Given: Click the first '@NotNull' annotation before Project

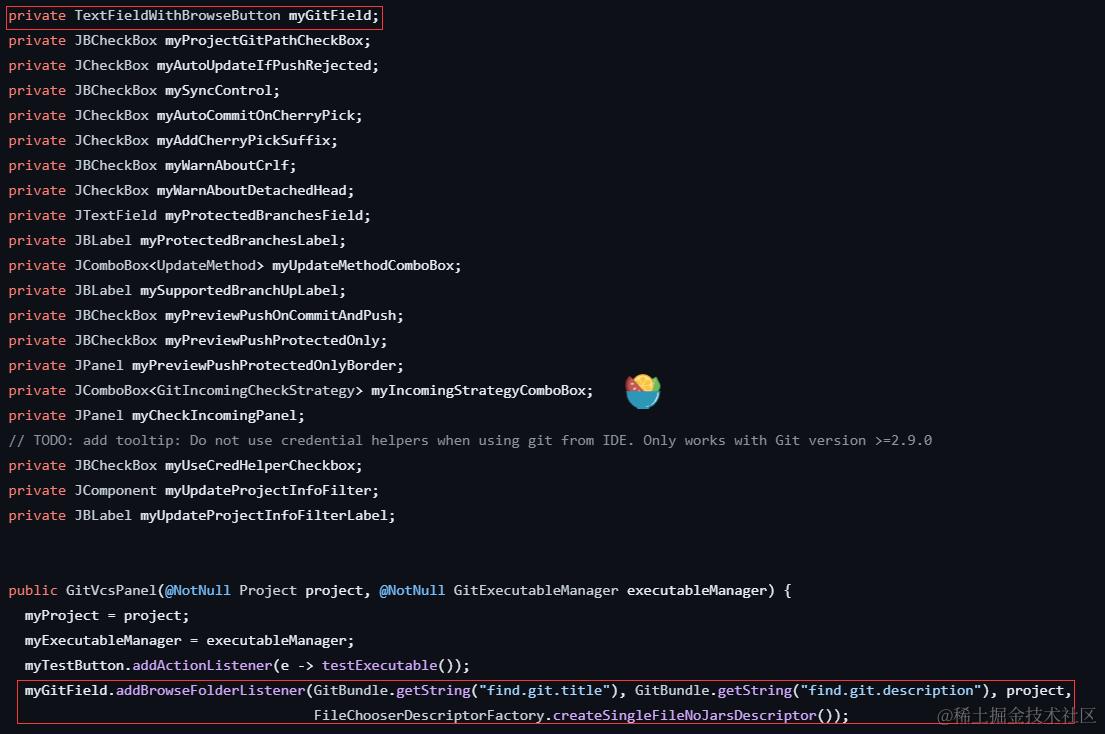Looking at the screenshot, I should 197,590.
